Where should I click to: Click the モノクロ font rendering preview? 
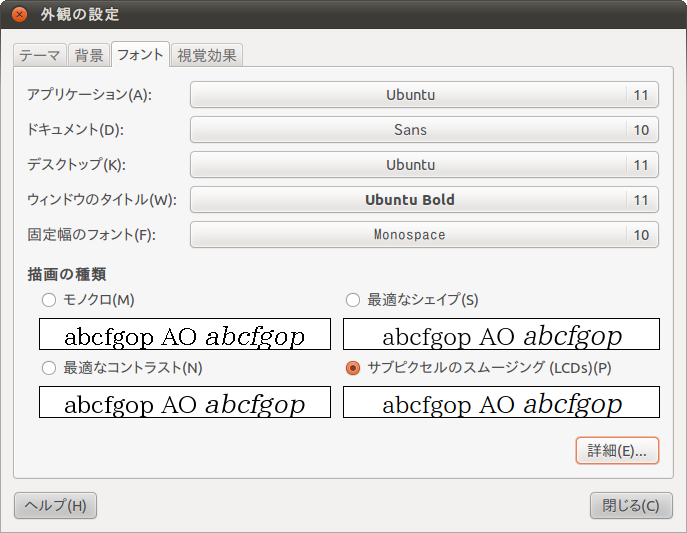coord(185,334)
